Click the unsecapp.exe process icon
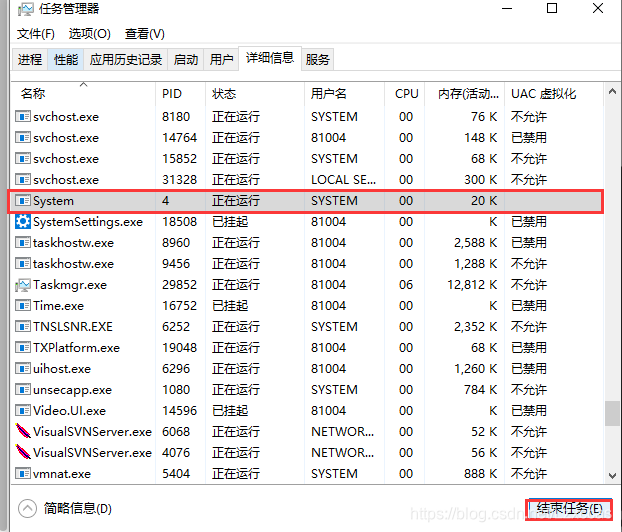The height and width of the screenshot is (532, 622). click(23, 390)
